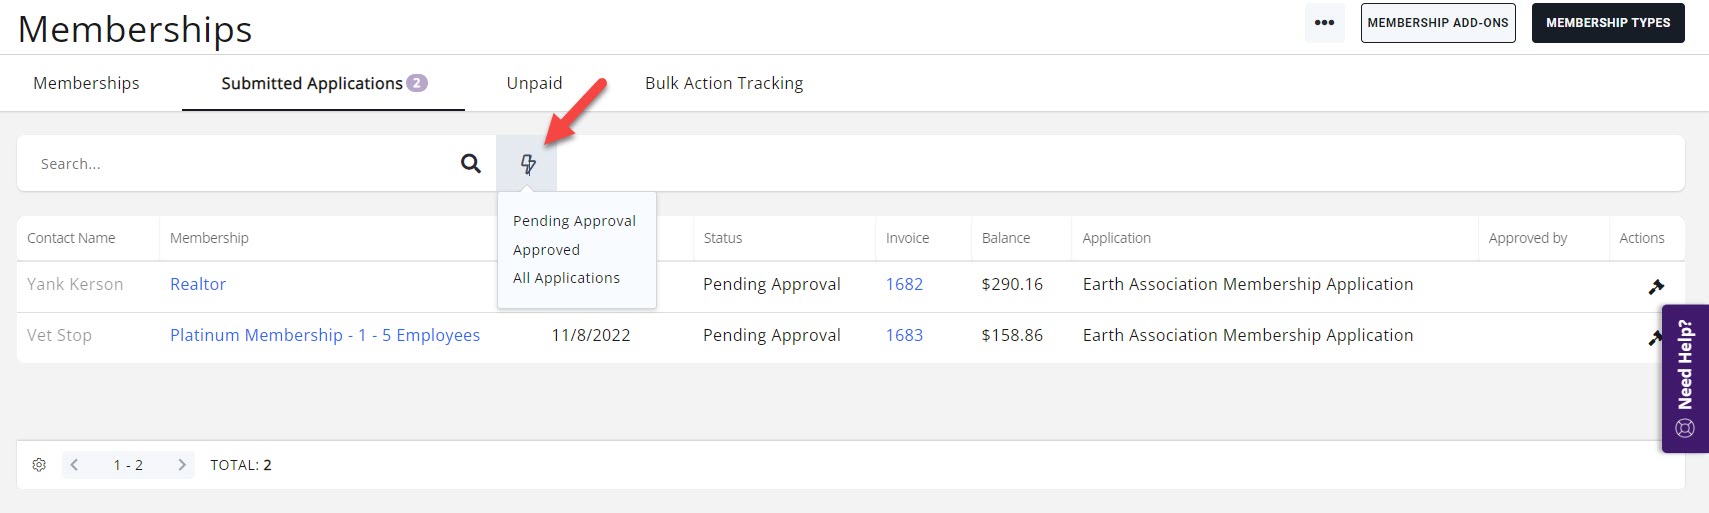Open the Need Help side panel
1709x513 pixels.
coord(1685,378)
